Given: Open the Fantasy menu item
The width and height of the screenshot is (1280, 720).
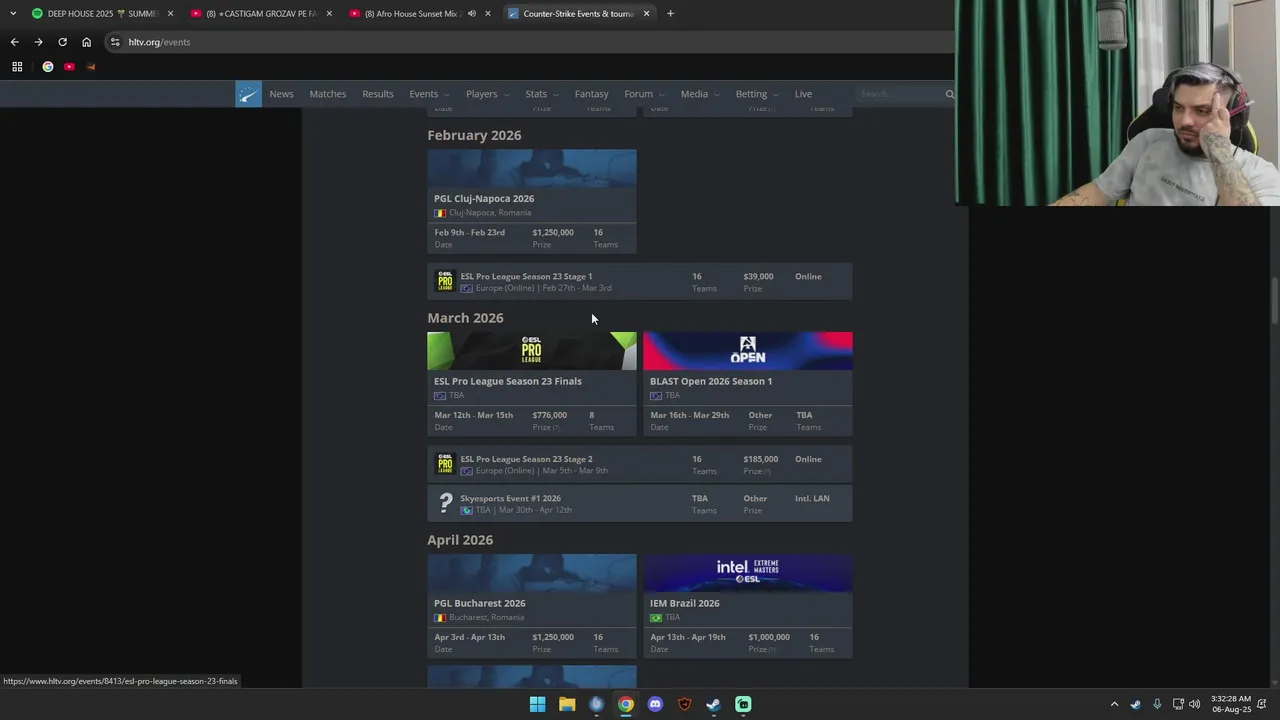Looking at the screenshot, I should 591,94.
